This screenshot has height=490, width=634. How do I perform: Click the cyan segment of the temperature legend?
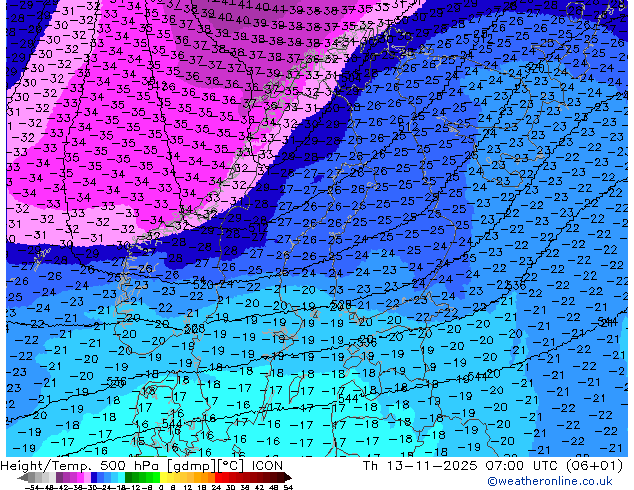pyautogui.click(x=121, y=477)
